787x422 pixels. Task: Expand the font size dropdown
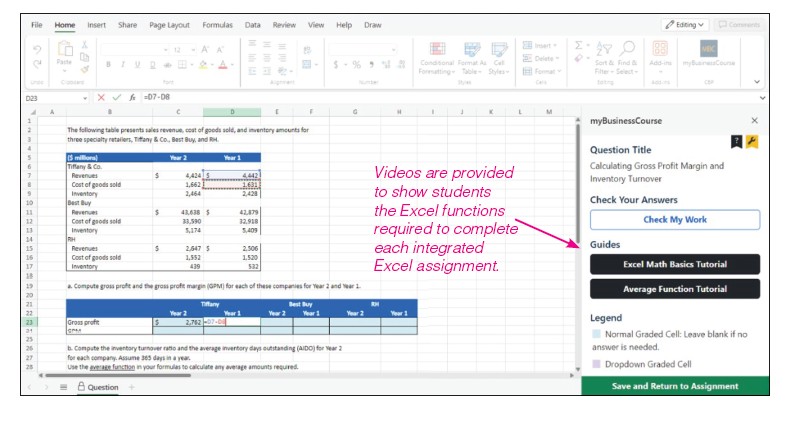[x=190, y=48]
